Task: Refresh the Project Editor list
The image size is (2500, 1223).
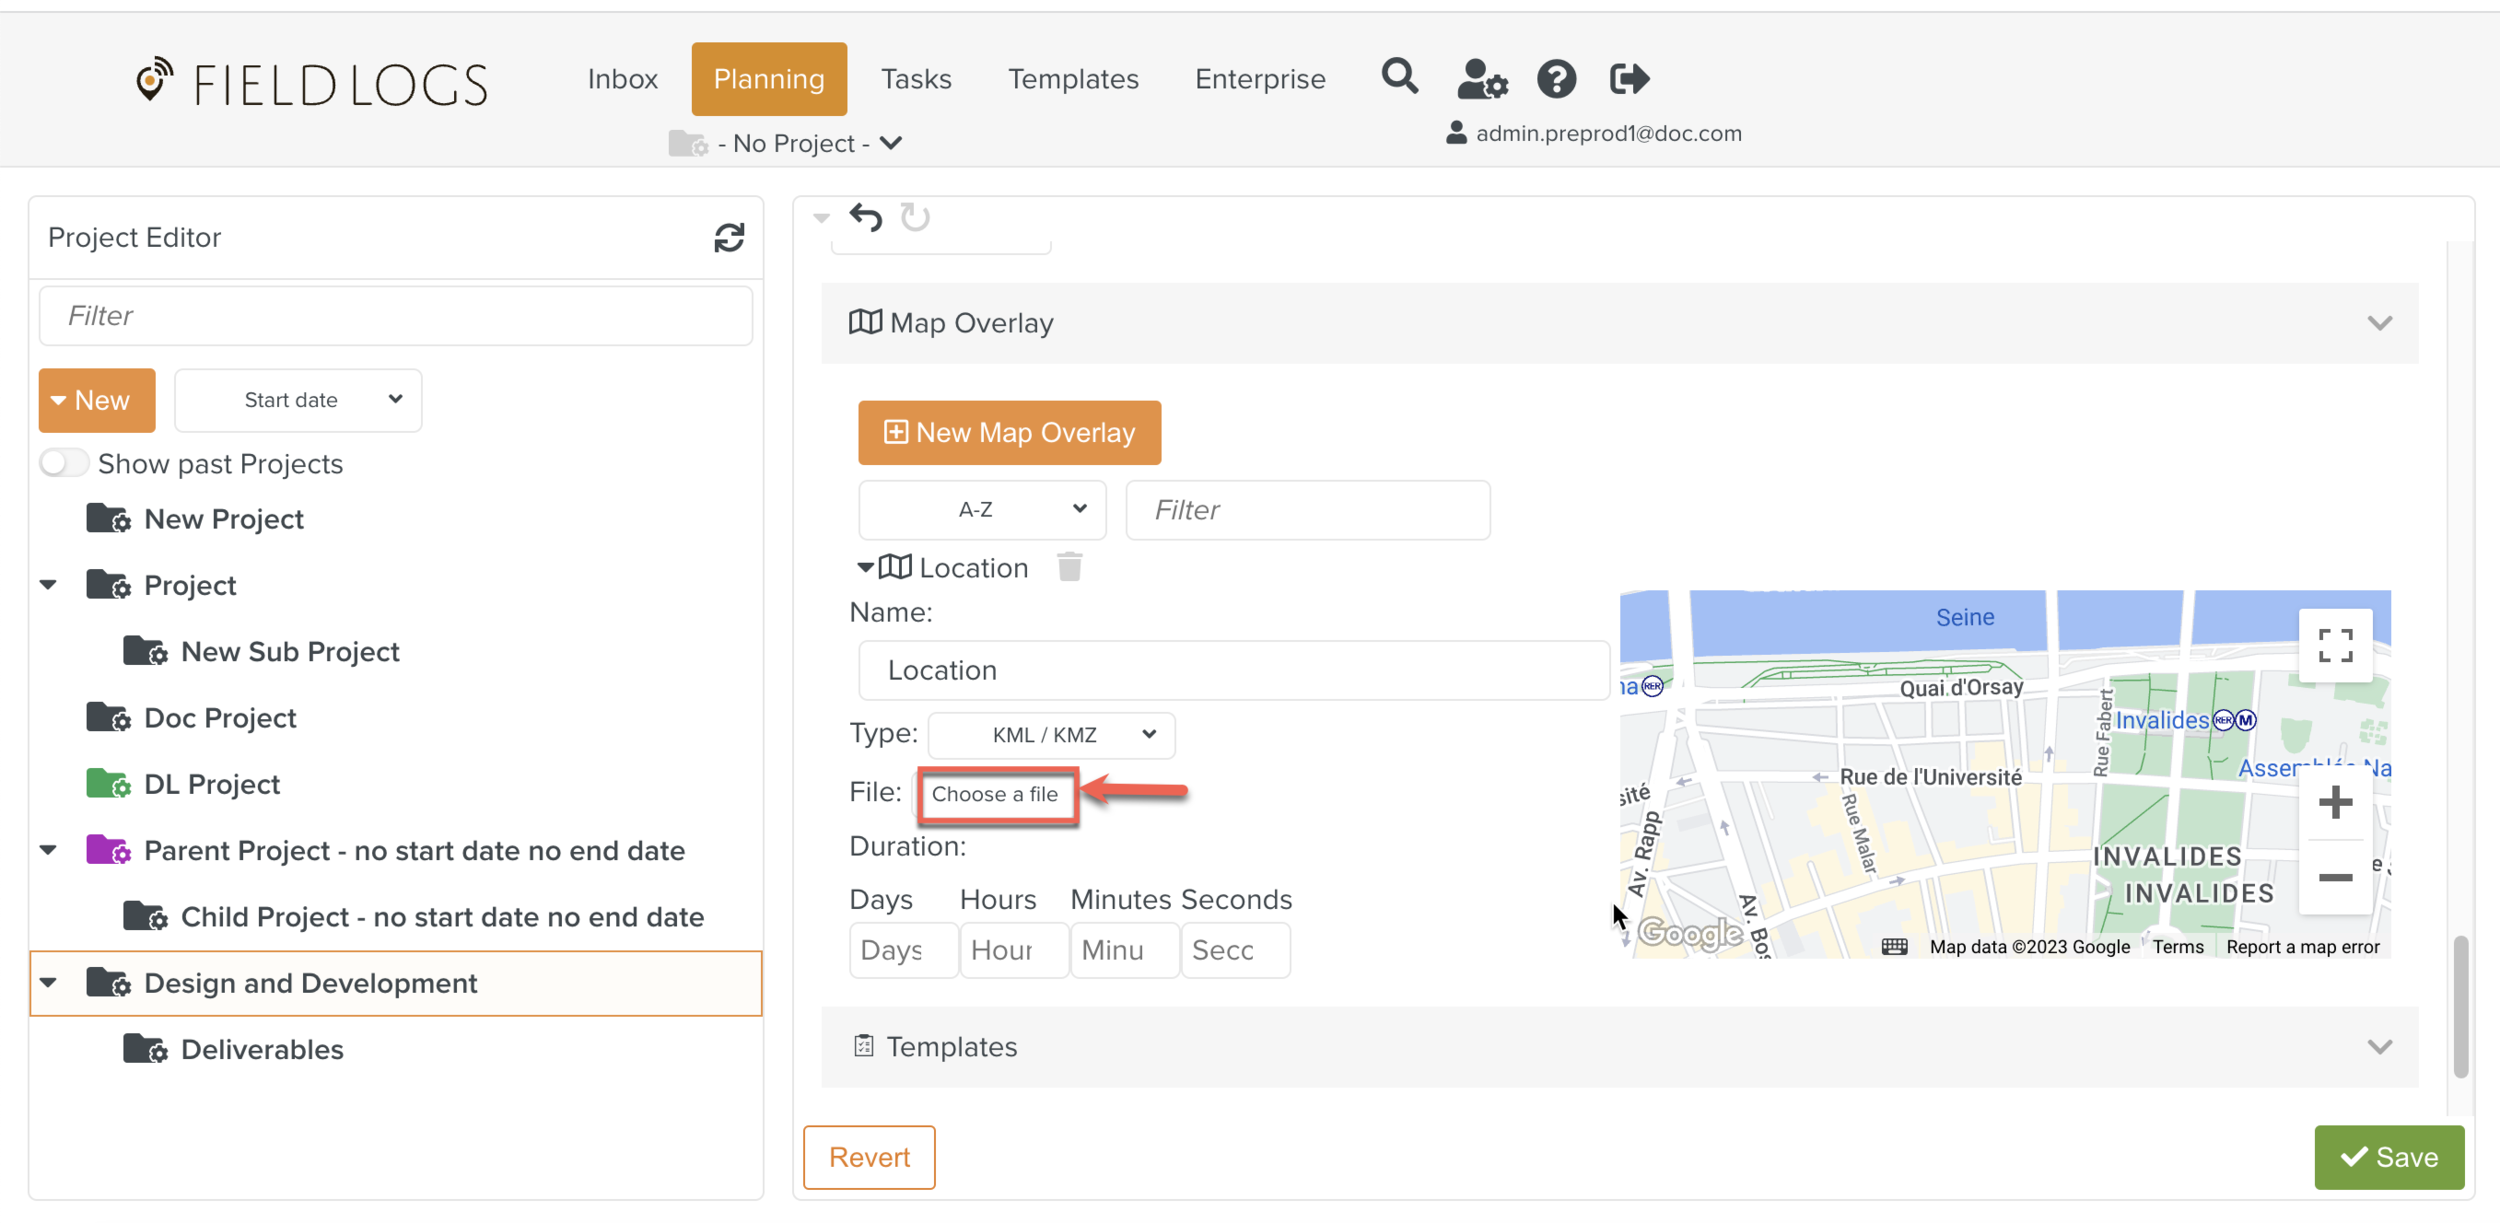Action: click(x=729, y=238)
